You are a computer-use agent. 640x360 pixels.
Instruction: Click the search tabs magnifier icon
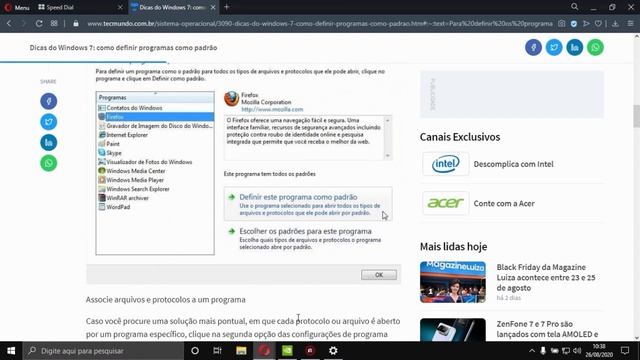tap(575, 7)
